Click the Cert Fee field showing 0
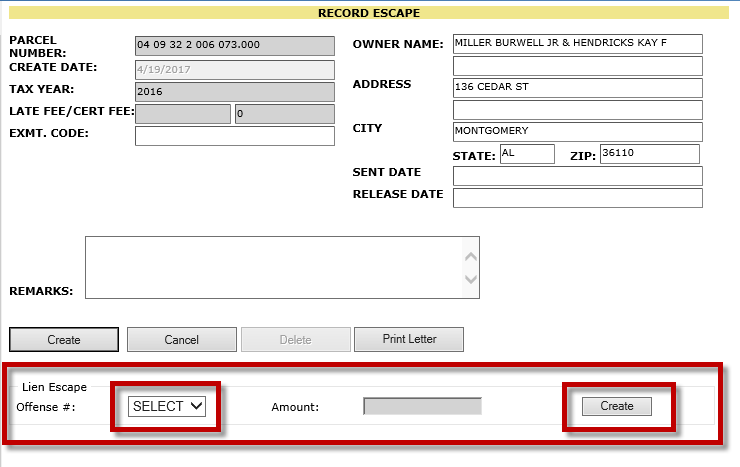Screen dimensions: 740x467 click(285, 114)
